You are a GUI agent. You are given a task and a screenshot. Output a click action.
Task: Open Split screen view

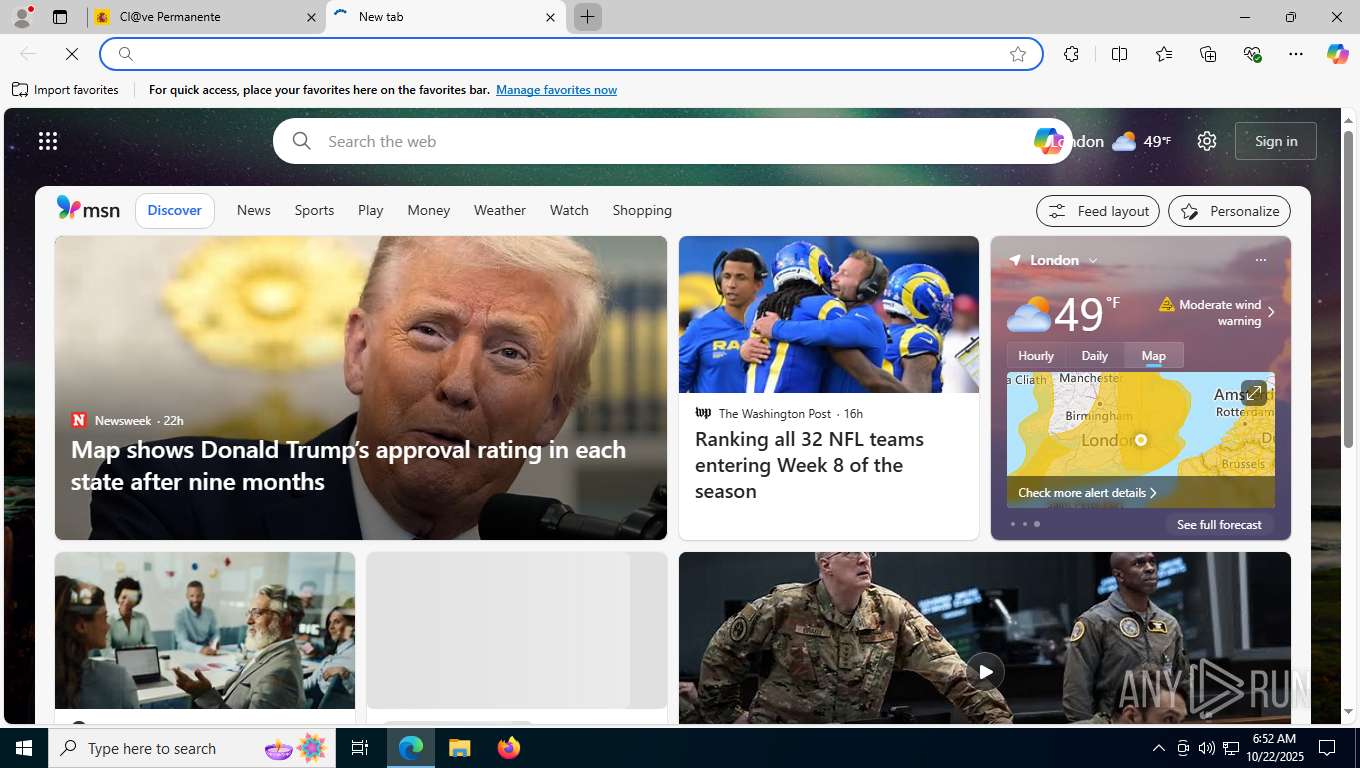pyautogui.click(x=1119, y=54)
